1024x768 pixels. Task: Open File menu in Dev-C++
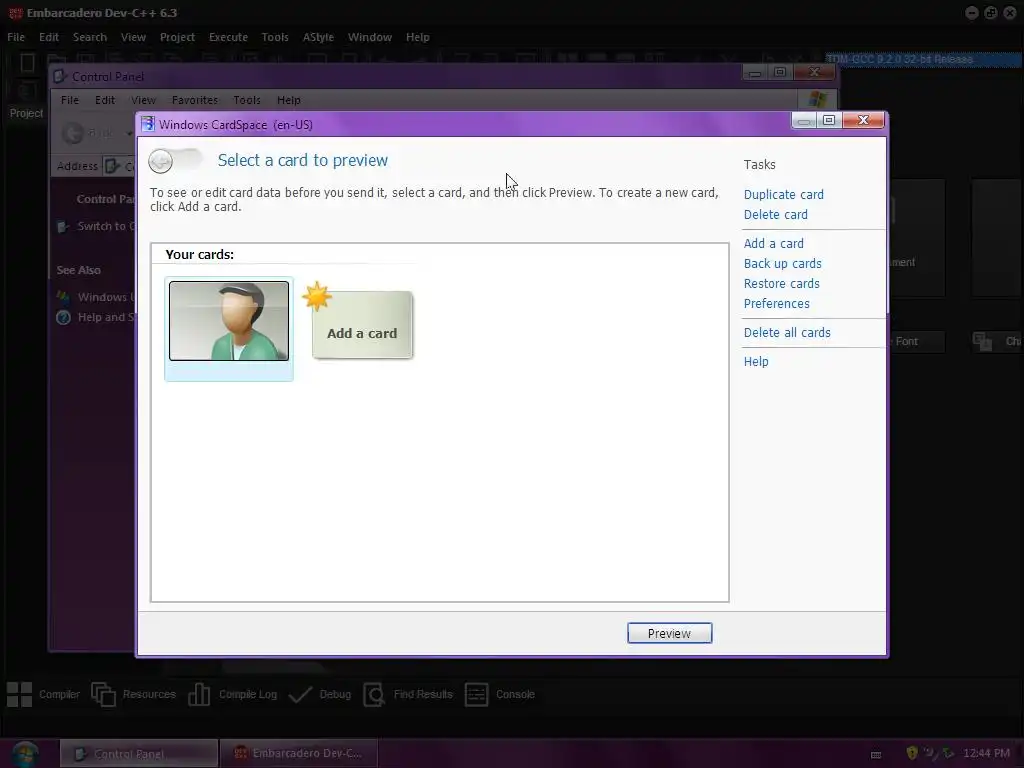[x=16, y=37]
